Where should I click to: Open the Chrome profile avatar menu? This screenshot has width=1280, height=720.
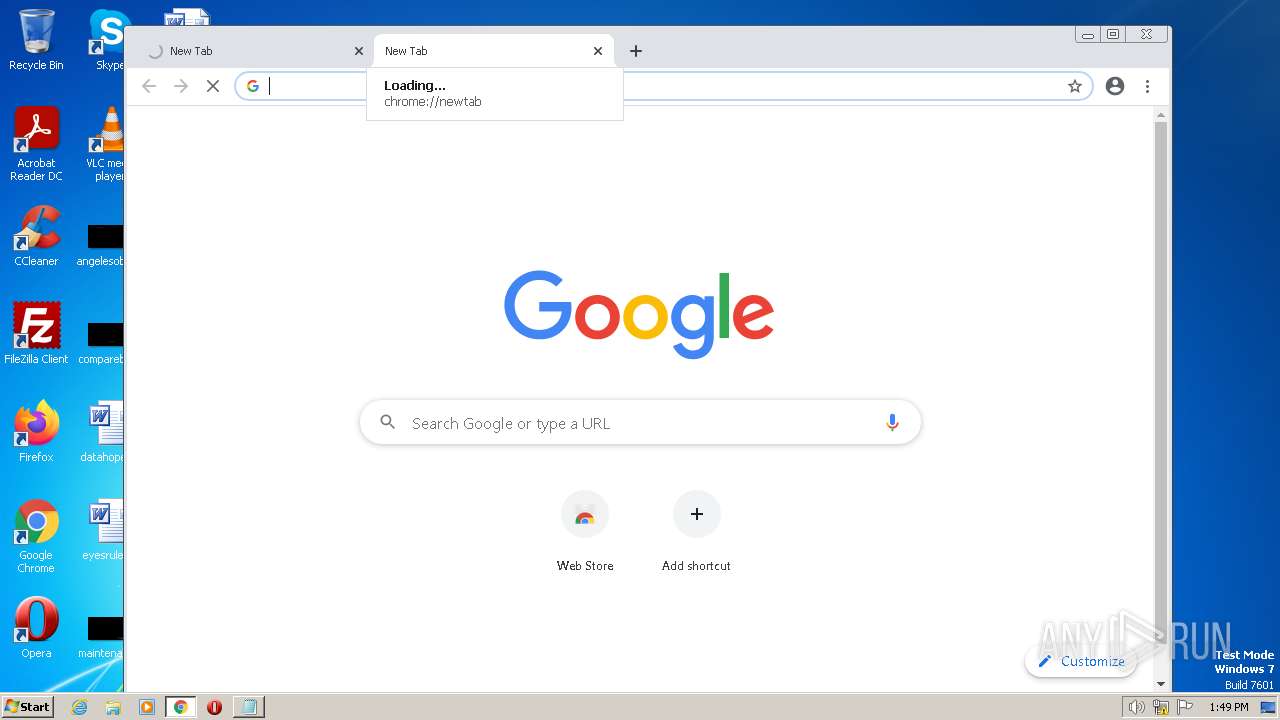pos(1115,86)
